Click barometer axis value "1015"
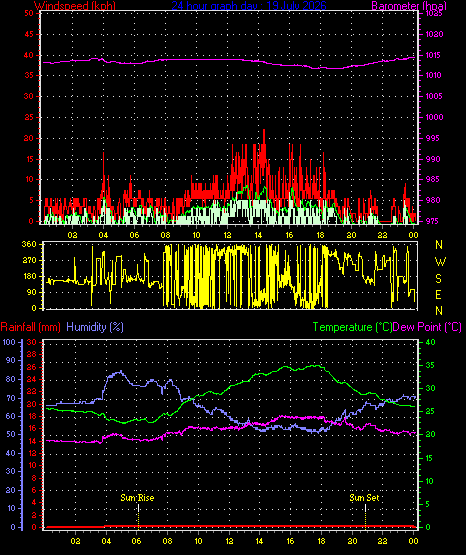Viewport: 466px width, 555px height. [434, 55]
